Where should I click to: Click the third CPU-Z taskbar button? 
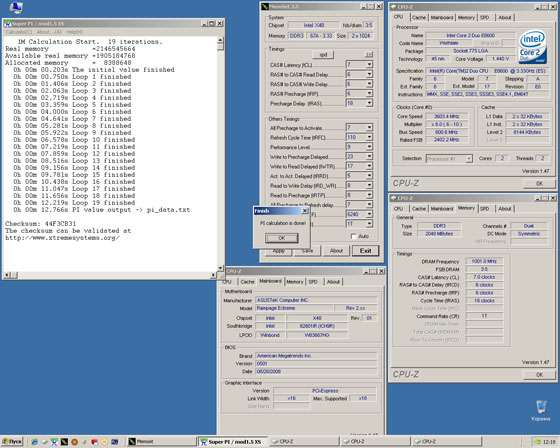(446, 442)
